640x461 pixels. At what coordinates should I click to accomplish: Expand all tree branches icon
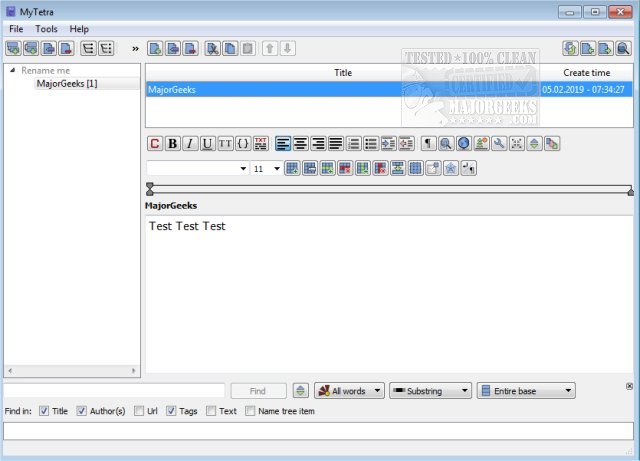[88, 49]
